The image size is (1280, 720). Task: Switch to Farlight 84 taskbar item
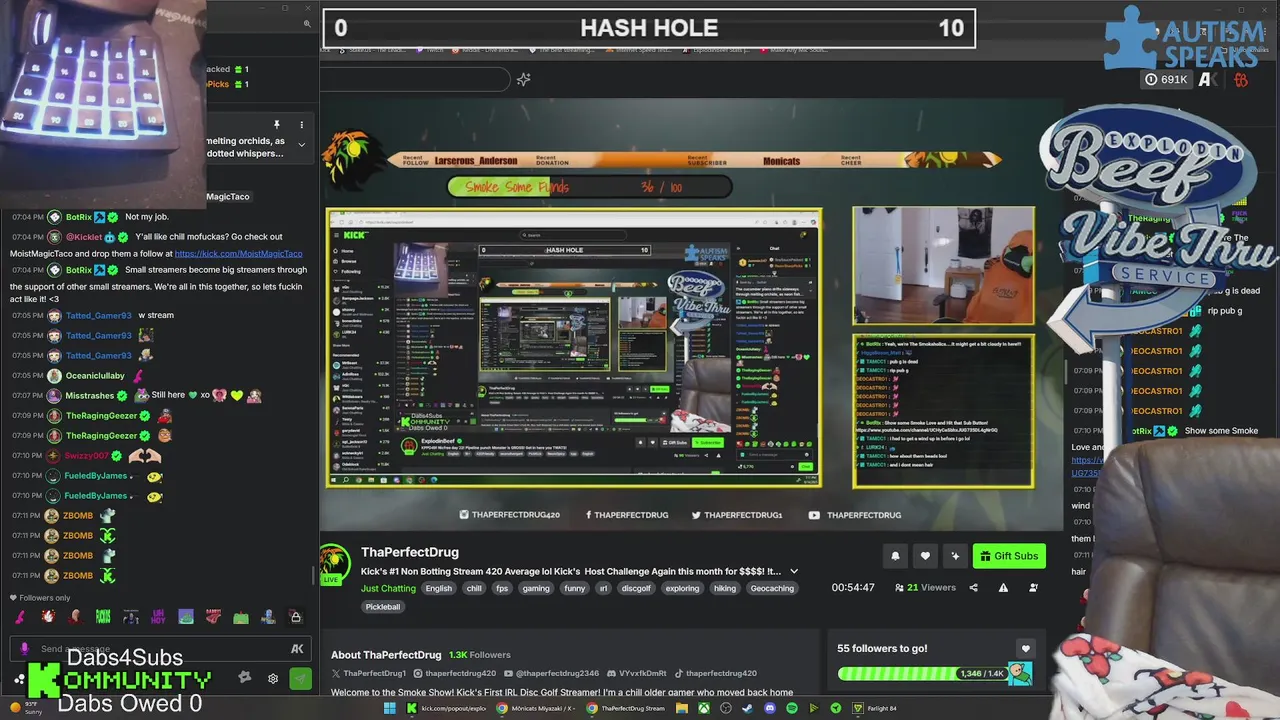(874, 708)
